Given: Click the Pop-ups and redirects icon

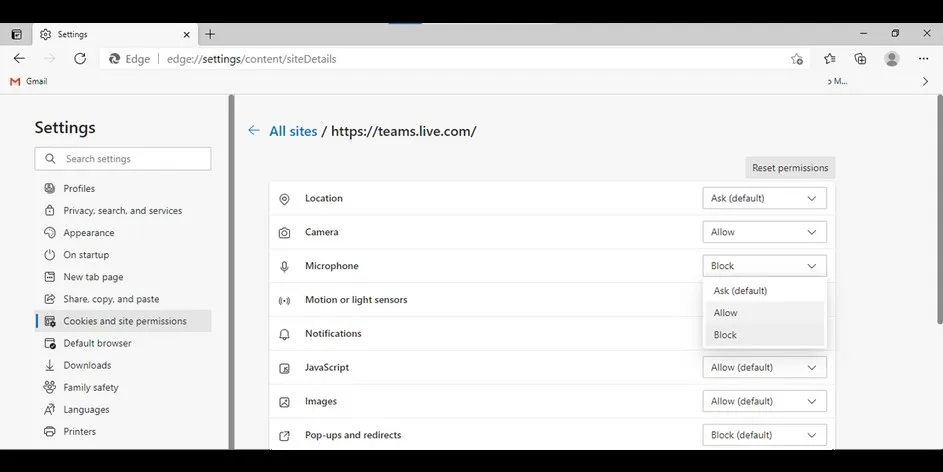Looking at the screenshot, I should (x=284, y=435).
